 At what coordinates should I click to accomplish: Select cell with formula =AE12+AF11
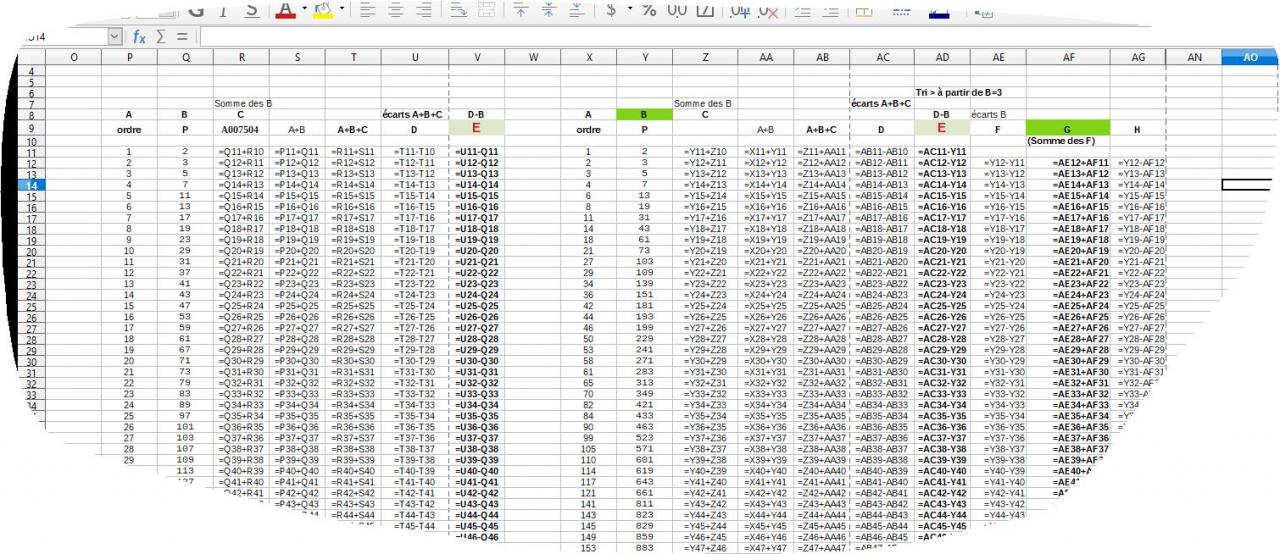click(x=1068, y=162)
